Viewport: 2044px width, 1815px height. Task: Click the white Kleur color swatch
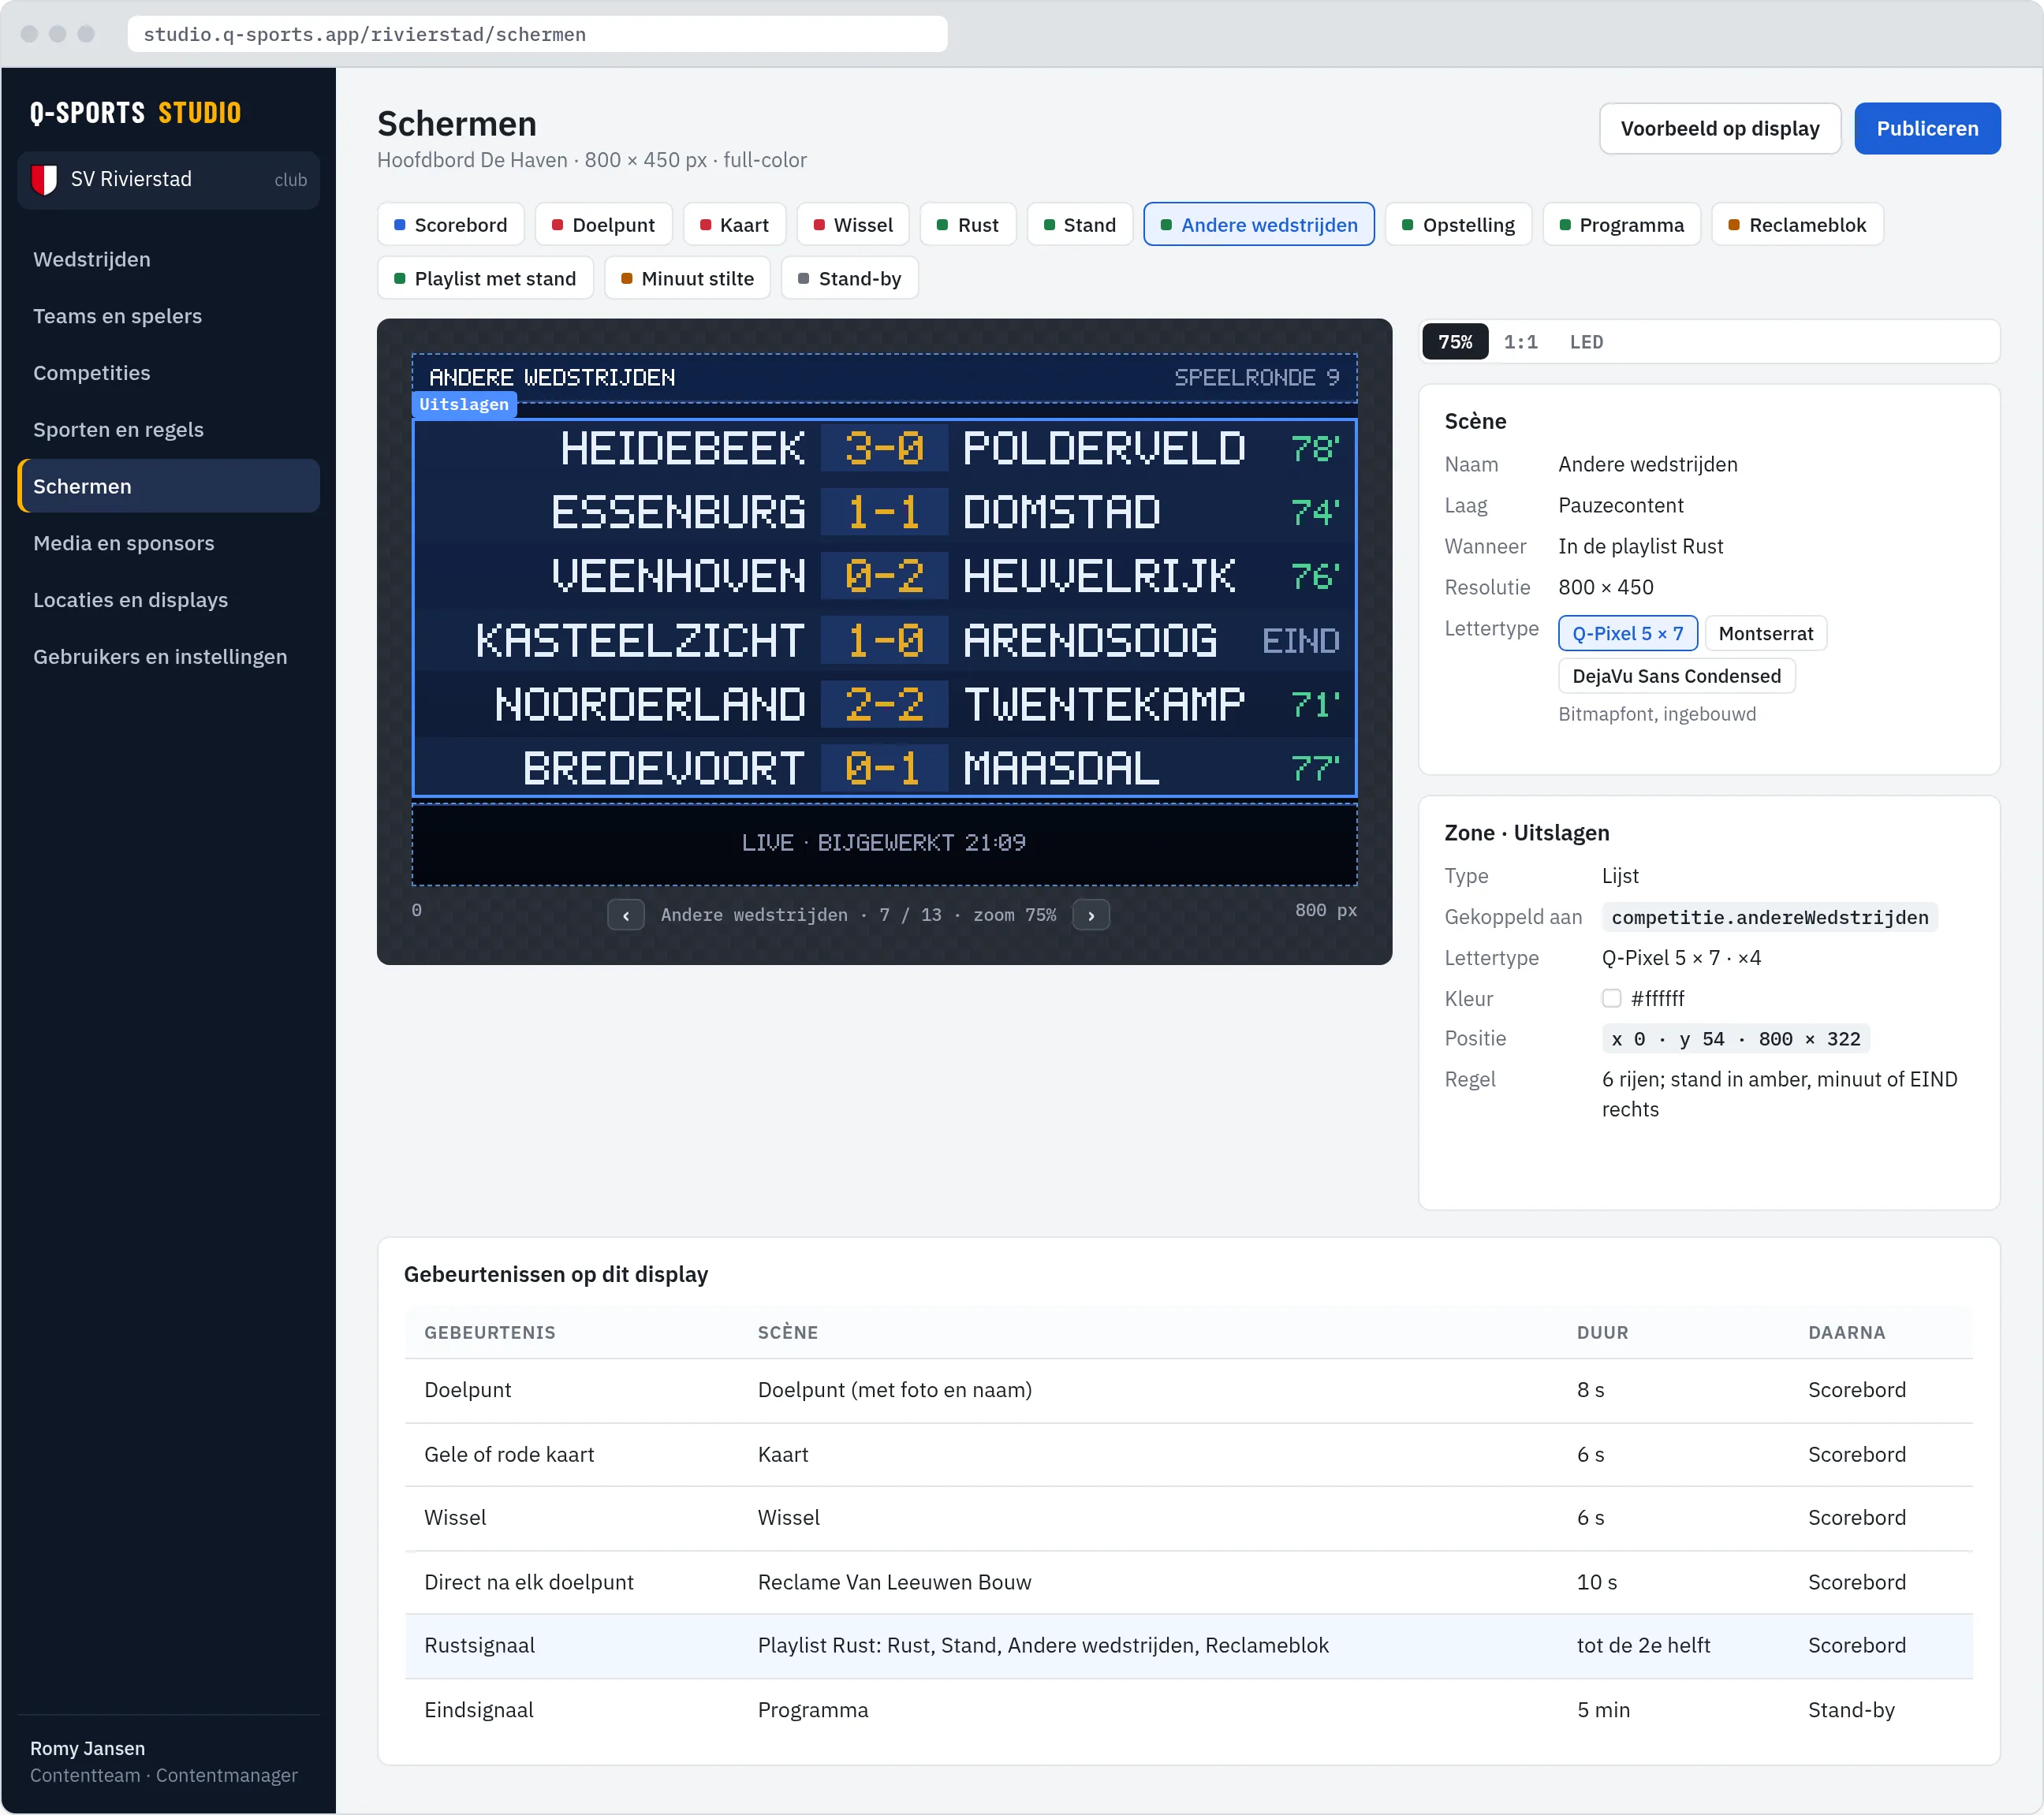1611,998
